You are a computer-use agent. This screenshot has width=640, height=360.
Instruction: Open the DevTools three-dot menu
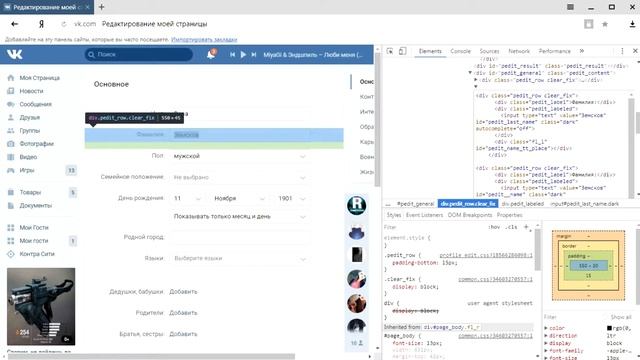(x=622, y=51)
